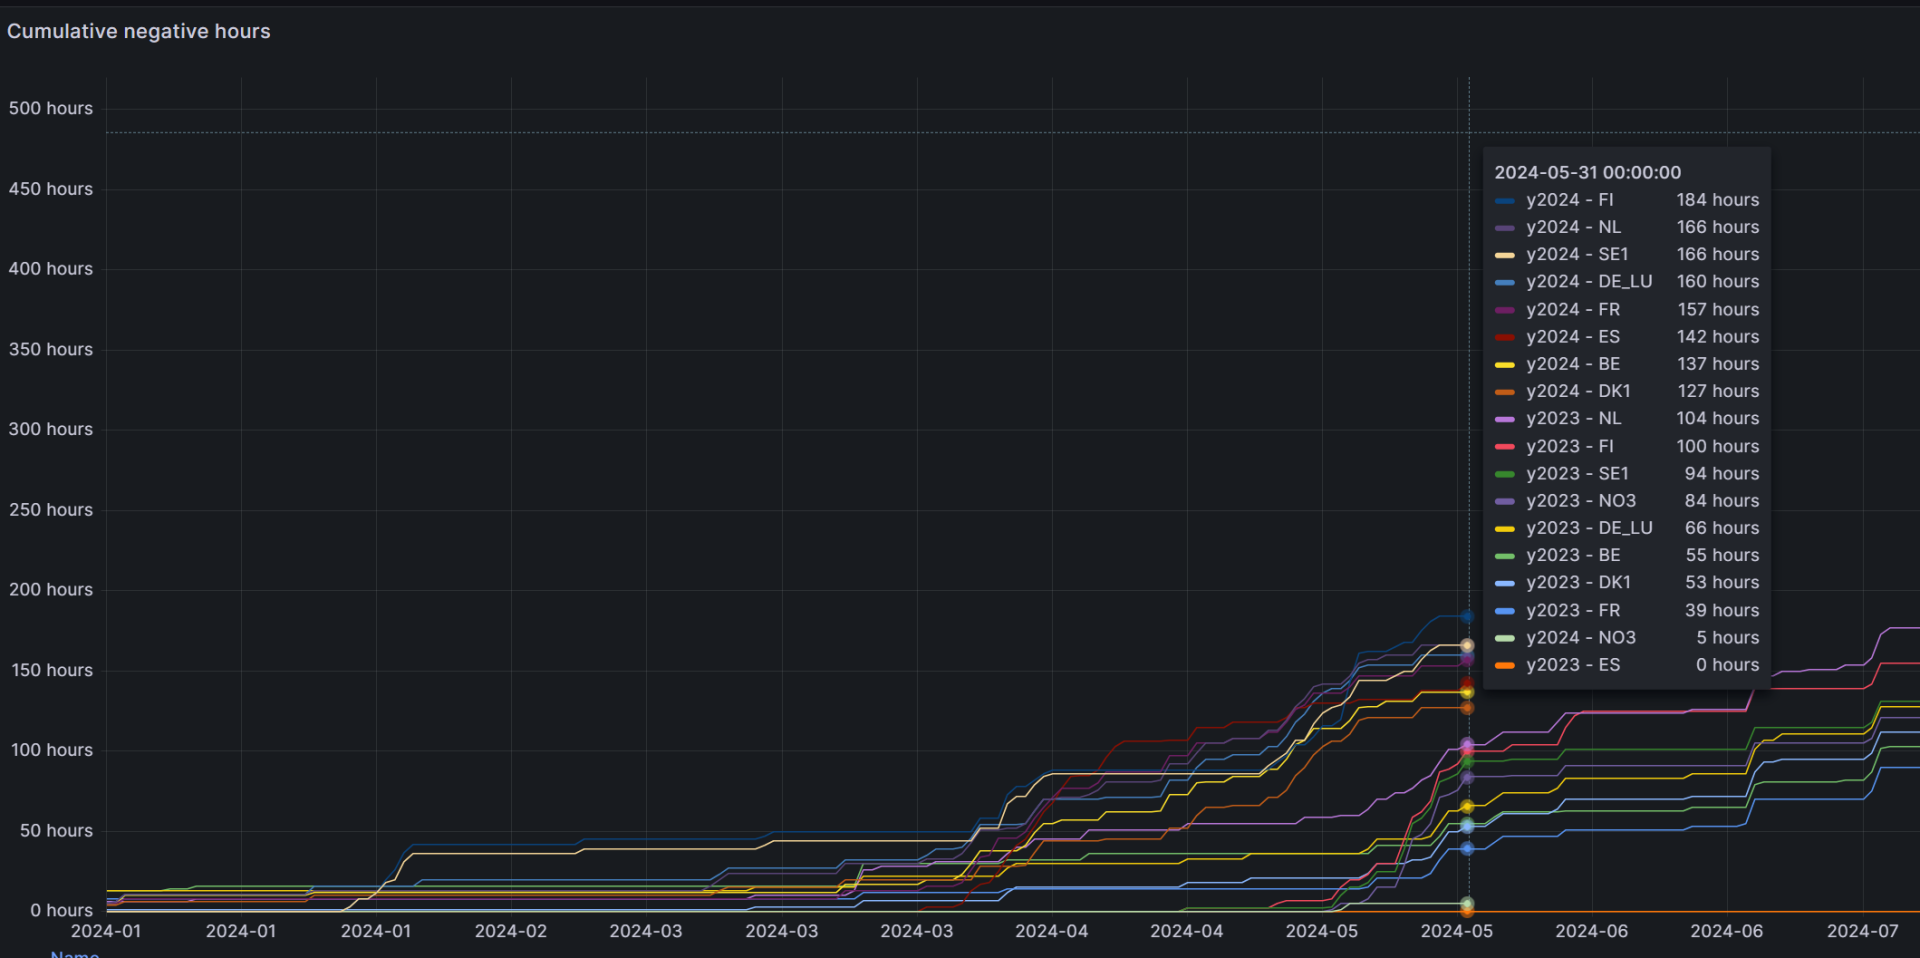Select the y2024 - BE series name in tooltip
This screenshot has height=958, width=1920.
1574,363
